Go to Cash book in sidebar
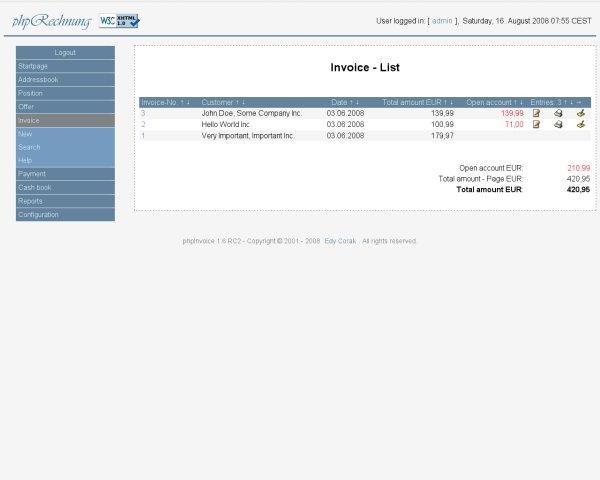This screenshot has width=600, height=480. 35,187
